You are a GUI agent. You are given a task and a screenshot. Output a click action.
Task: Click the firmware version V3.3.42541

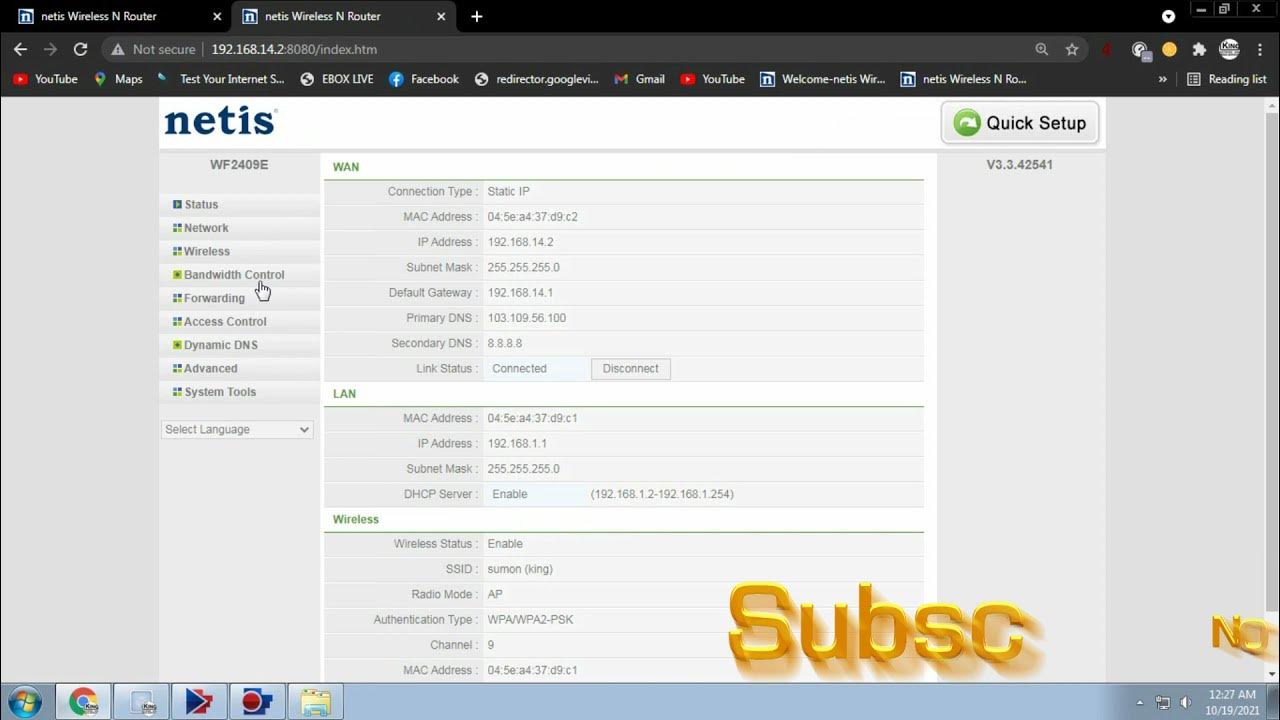[x=1019, y=165]
